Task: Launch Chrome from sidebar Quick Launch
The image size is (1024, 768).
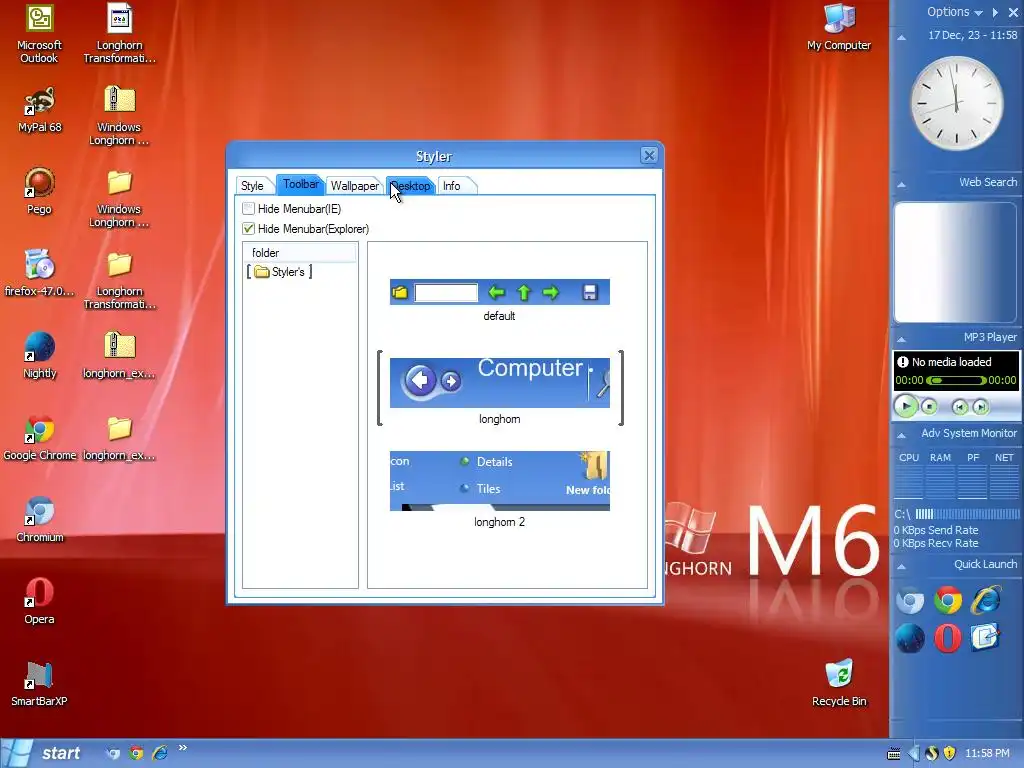Action: tap(948, 601)
